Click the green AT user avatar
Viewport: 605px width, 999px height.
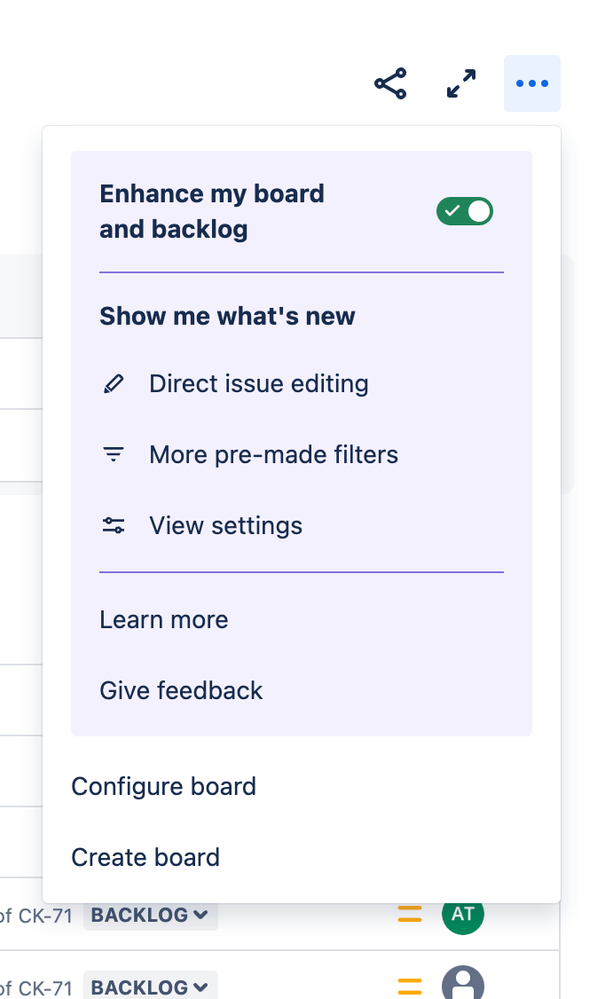coord(462,914)
